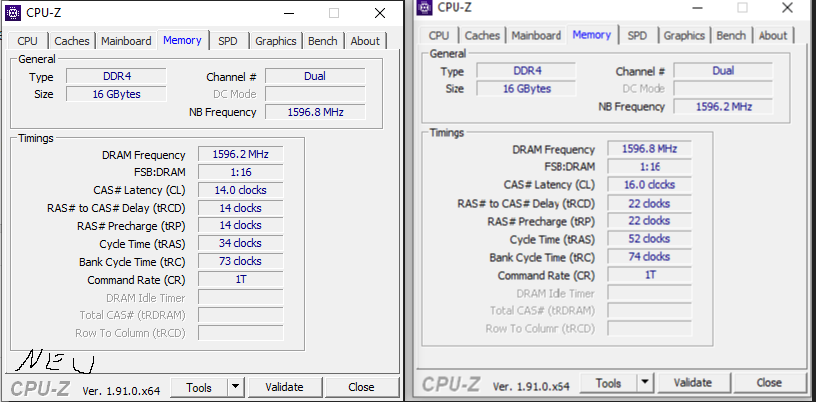The image size is (816, 402).
Task: Click the tRP 22 clocks value in right window
Action: pos(649,221)
